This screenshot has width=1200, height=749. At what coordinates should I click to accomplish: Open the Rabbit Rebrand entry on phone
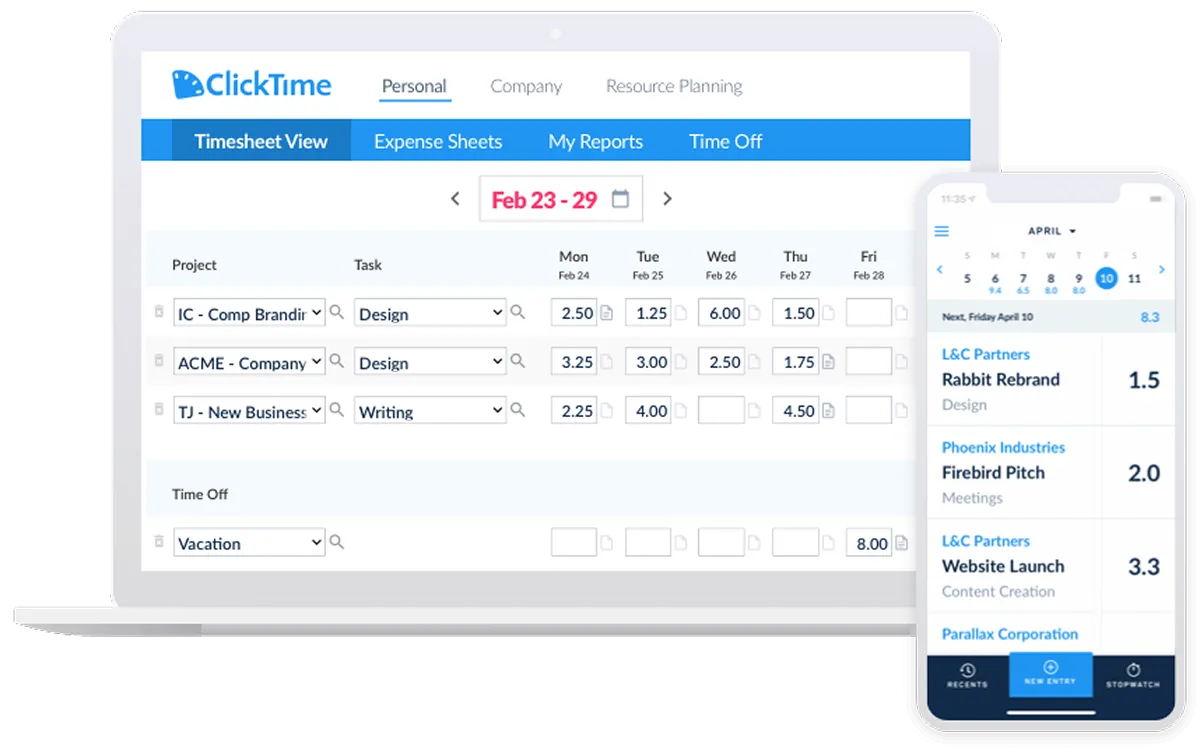tap(1051, 379)
